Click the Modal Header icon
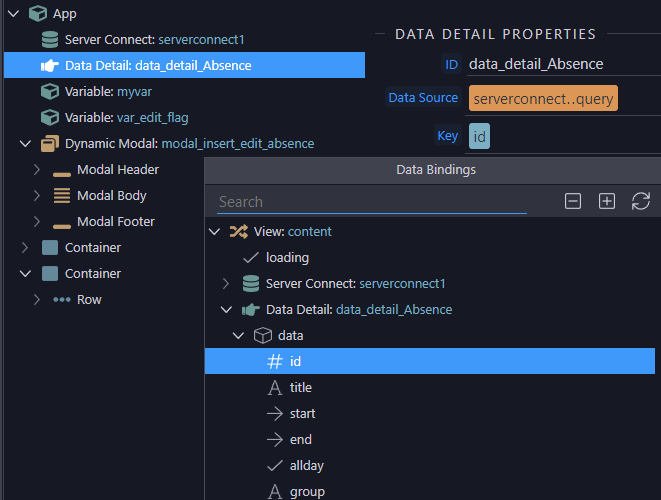The image size is (661, 500). point(62,174)
